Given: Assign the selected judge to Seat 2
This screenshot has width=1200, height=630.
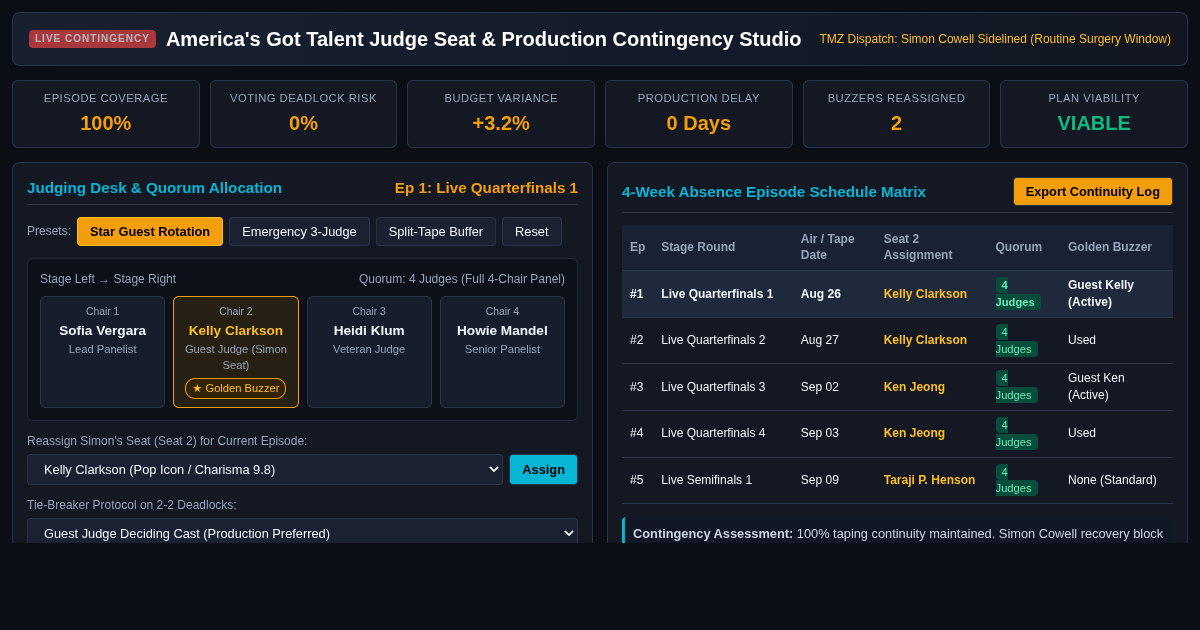Looking at the screenshot, I should click(x=543, y=470).
